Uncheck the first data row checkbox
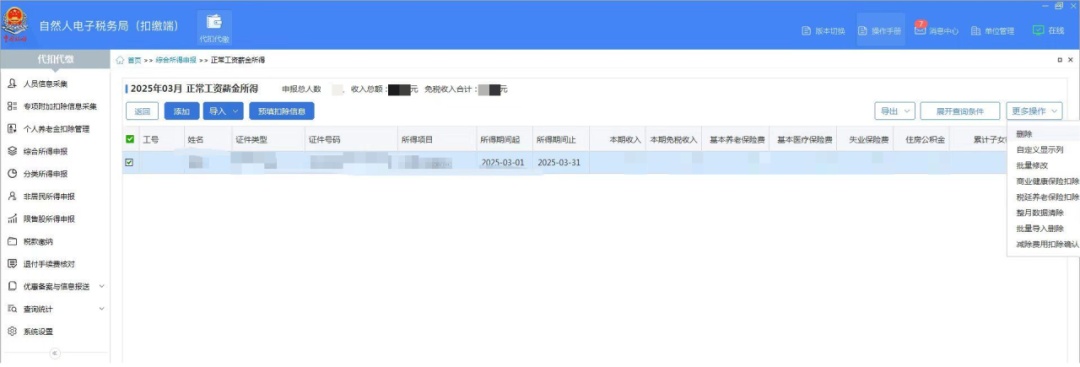The image size is (1080, 367). [x=129, y=162]
